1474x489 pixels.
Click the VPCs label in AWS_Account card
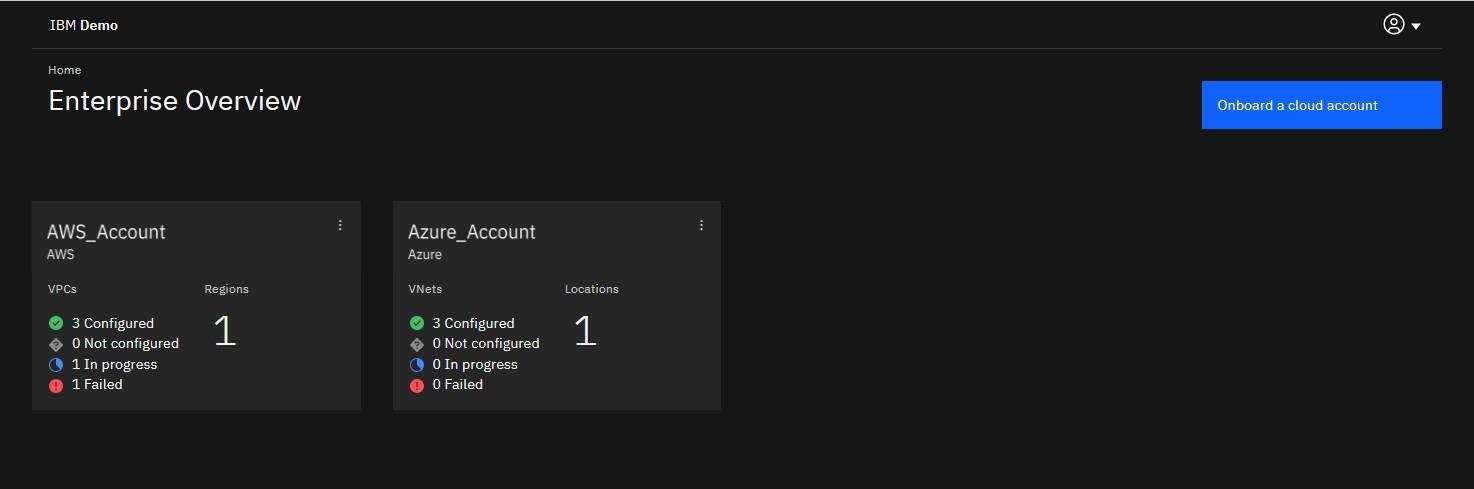[x=62, y=289]
